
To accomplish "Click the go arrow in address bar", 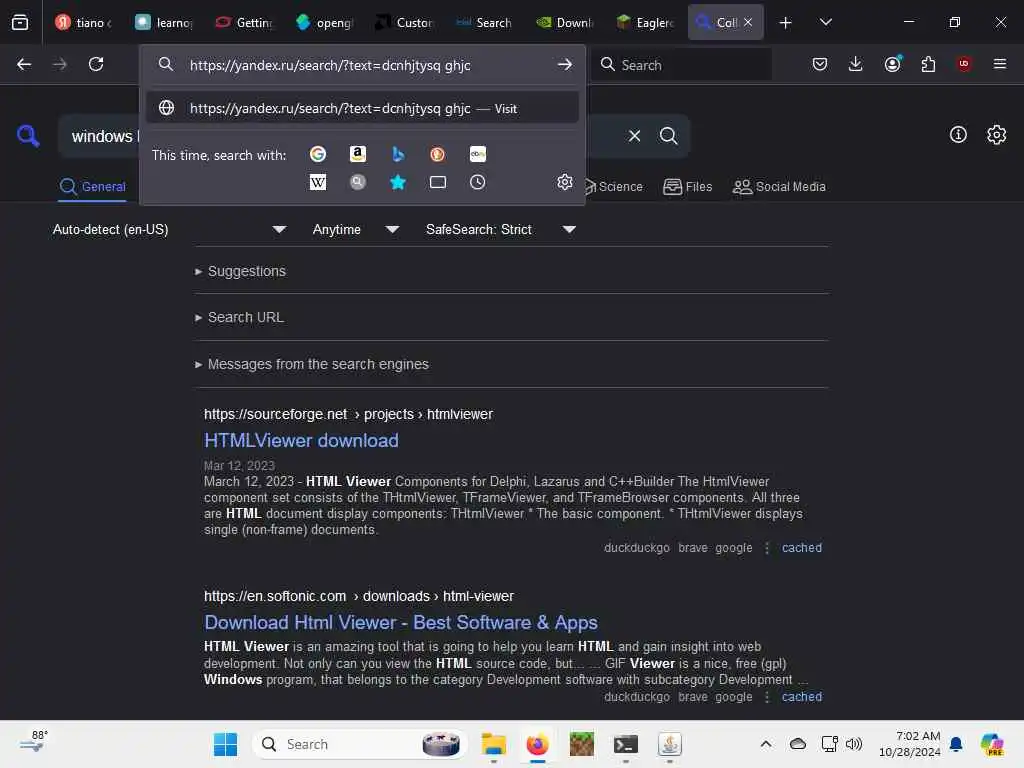I will click(565, 65).
